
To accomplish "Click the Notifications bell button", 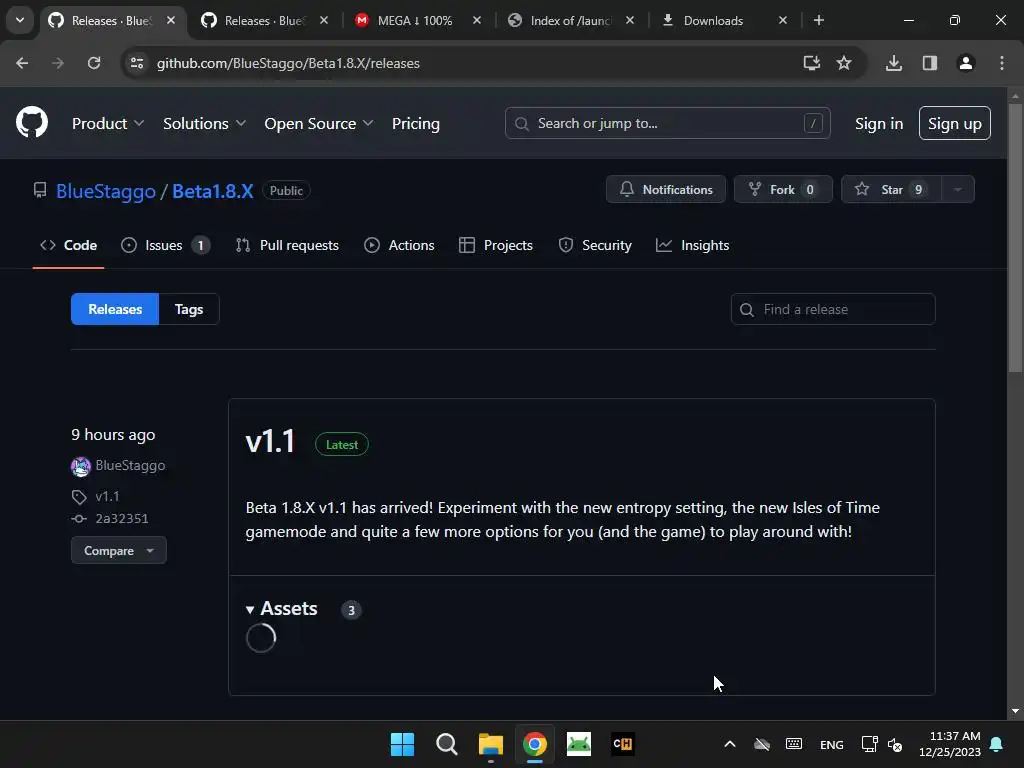I will 665,189.
